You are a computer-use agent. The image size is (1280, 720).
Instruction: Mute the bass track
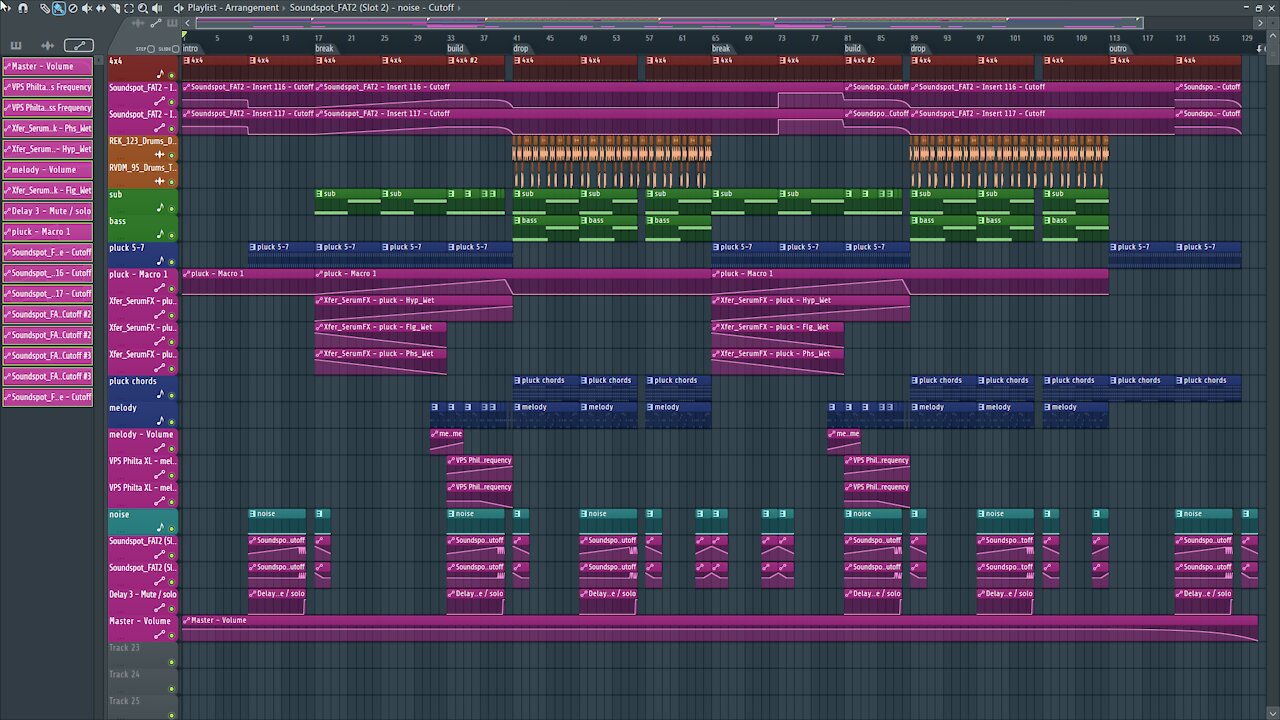(172, 235)
